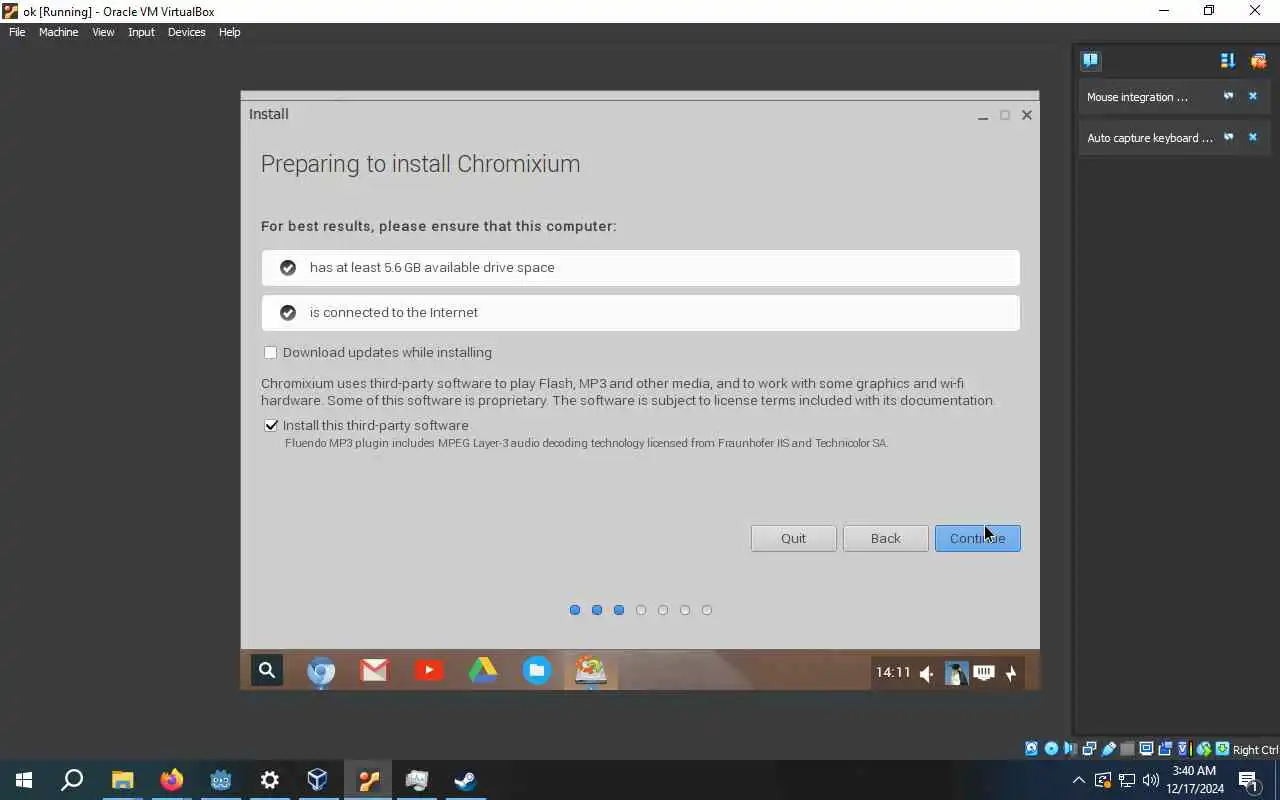Select the installer icon in the guest shelf

click(x=591, y=671)
